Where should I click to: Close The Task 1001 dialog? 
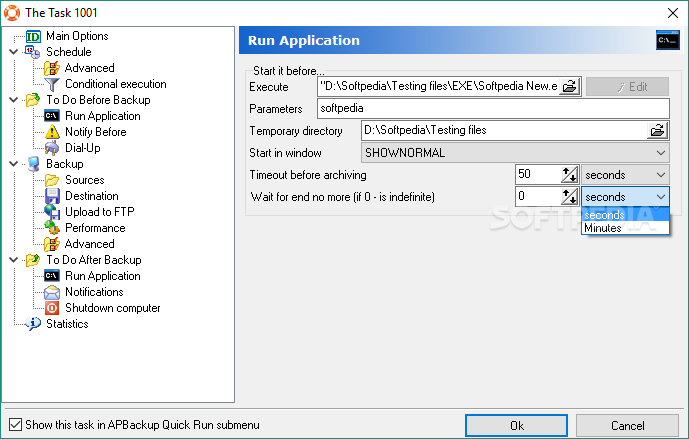point(673,13)
